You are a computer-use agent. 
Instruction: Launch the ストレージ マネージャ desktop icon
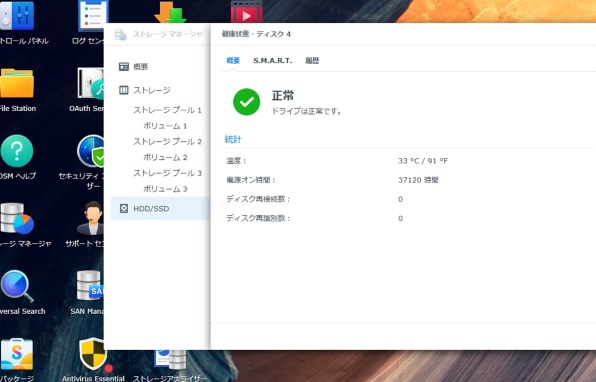tap(17, 219)
